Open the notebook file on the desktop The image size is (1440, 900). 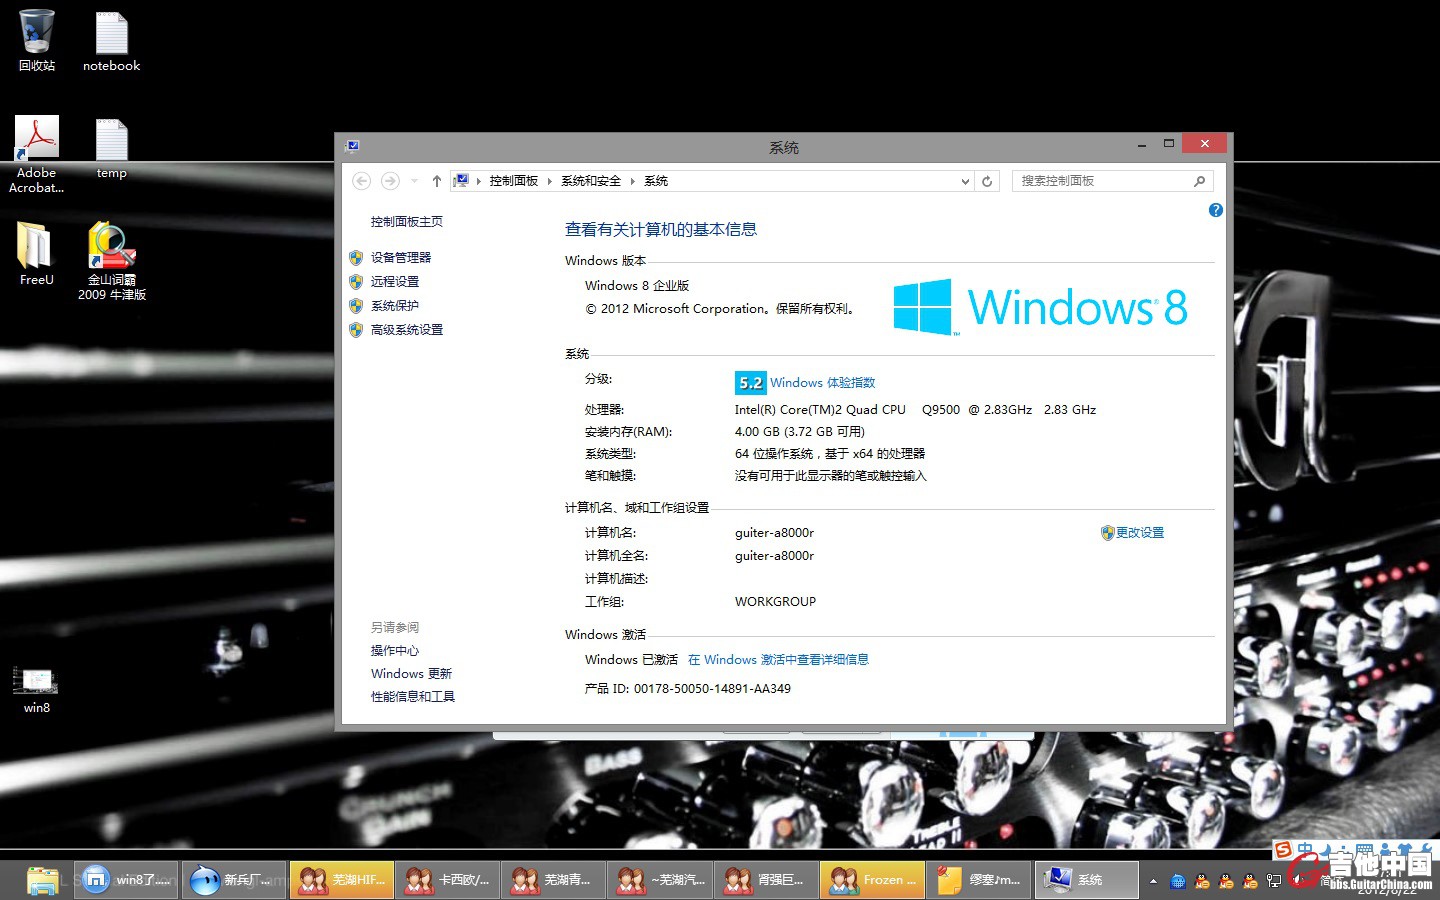[x=111, y=41]
